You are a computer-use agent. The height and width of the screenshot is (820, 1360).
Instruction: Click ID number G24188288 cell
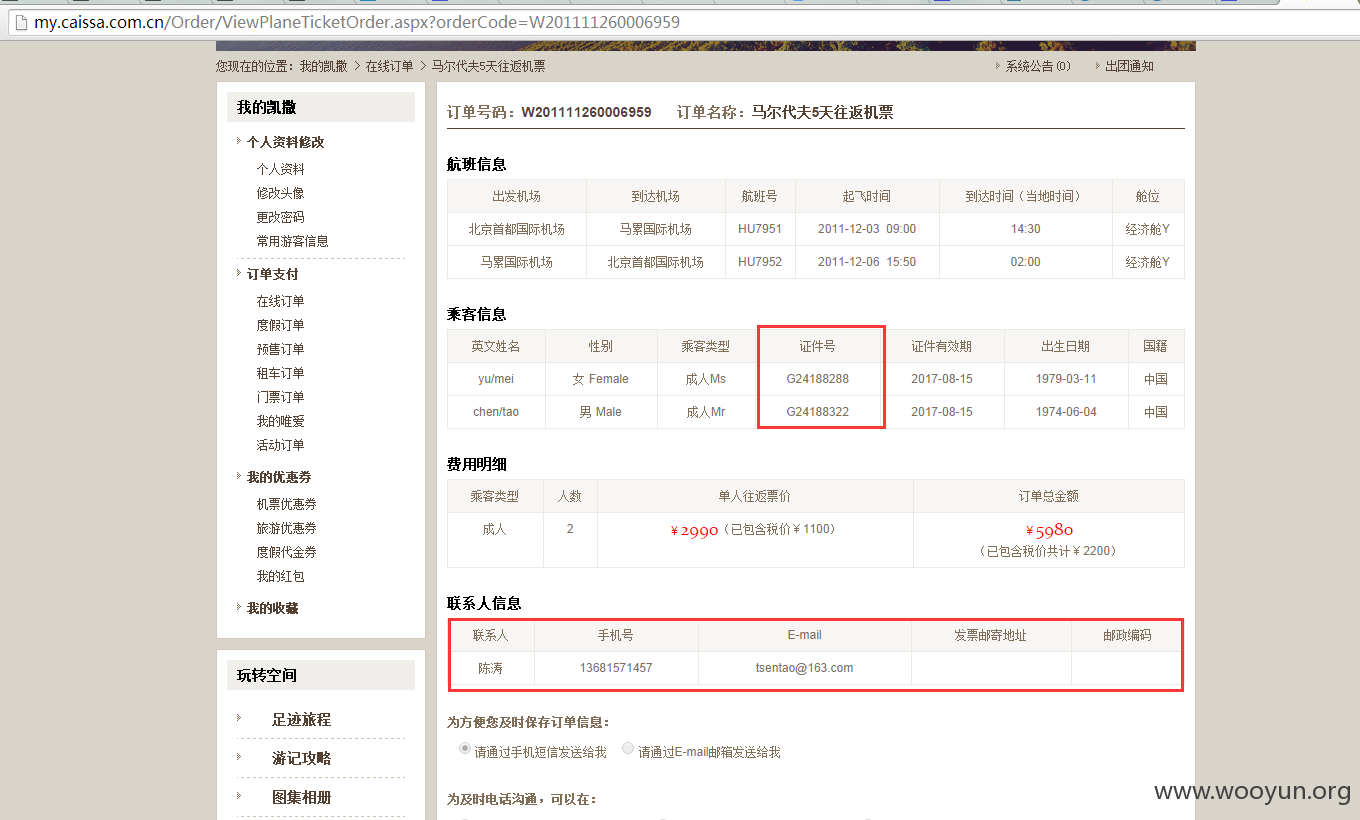818,379
